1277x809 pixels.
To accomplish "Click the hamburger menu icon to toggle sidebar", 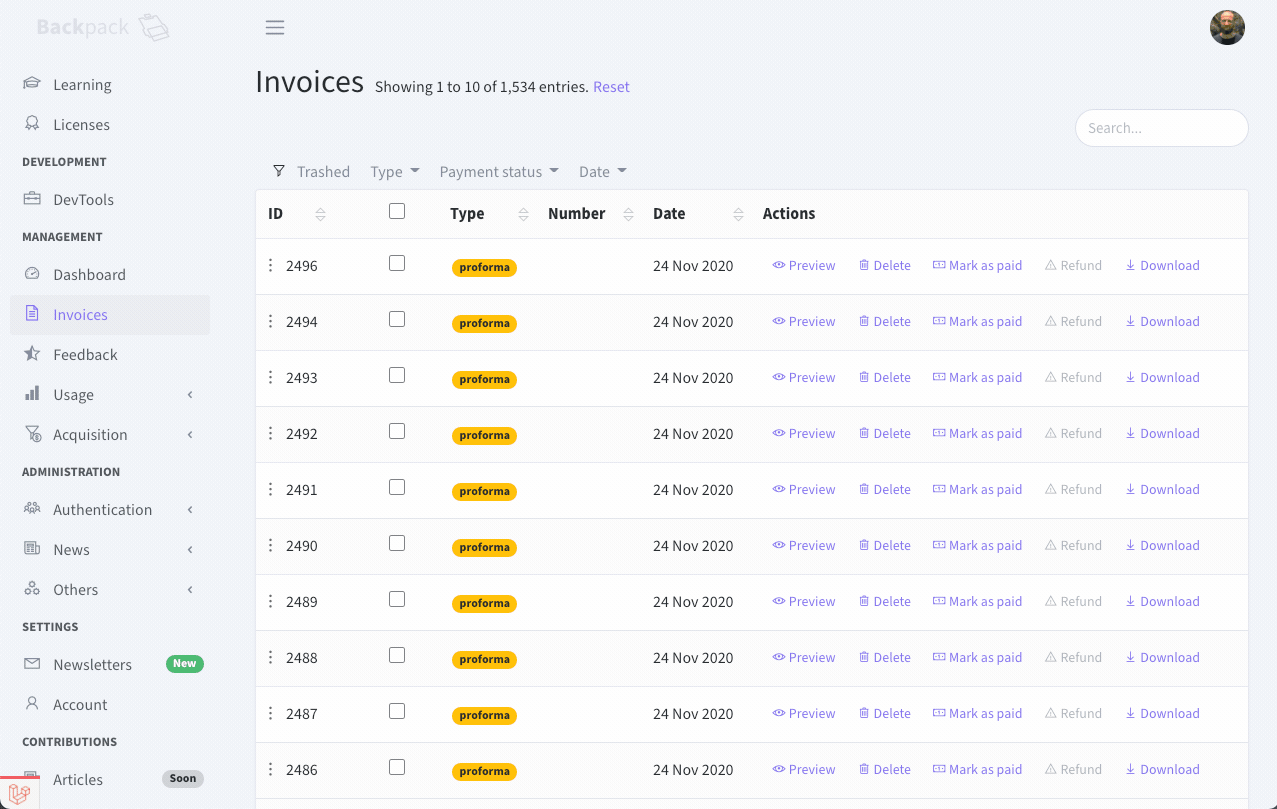I will pos(275,28).
